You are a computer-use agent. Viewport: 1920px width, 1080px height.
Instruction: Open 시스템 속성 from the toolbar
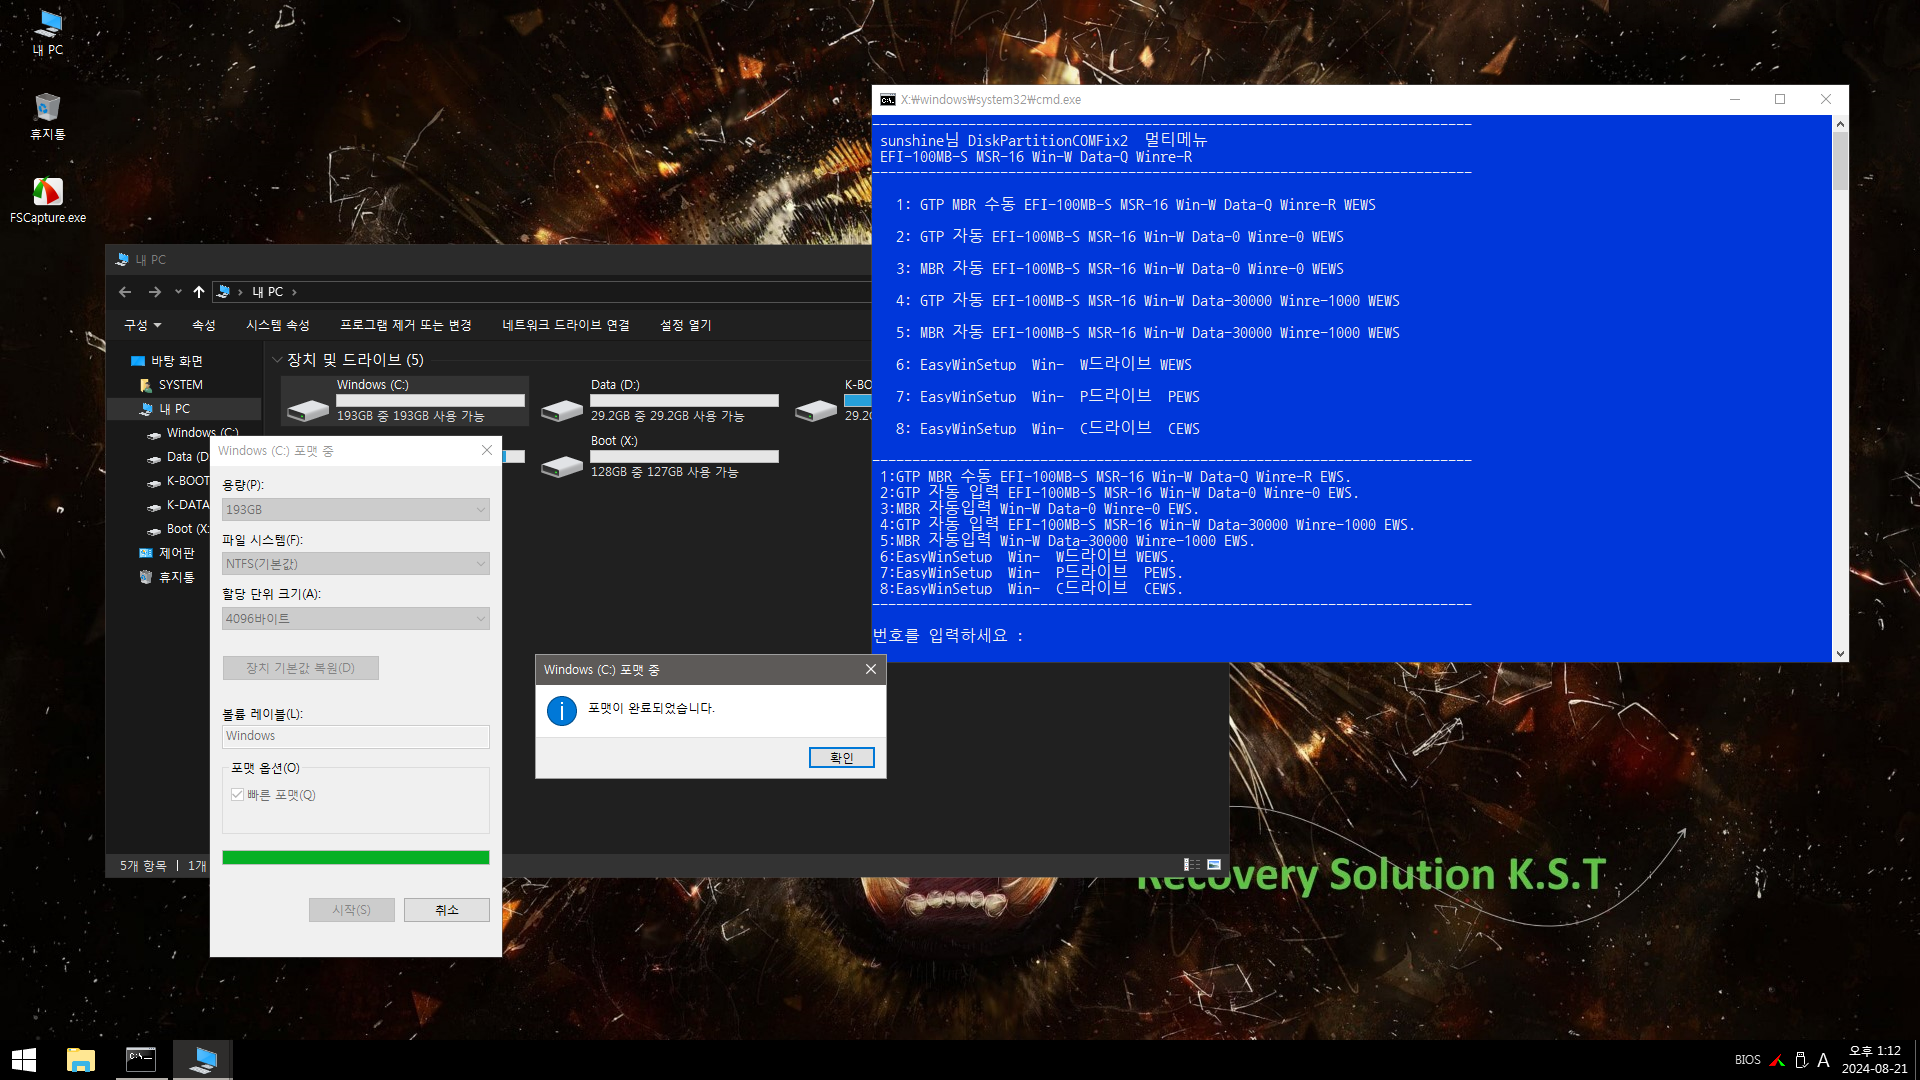tap(278, 325)
